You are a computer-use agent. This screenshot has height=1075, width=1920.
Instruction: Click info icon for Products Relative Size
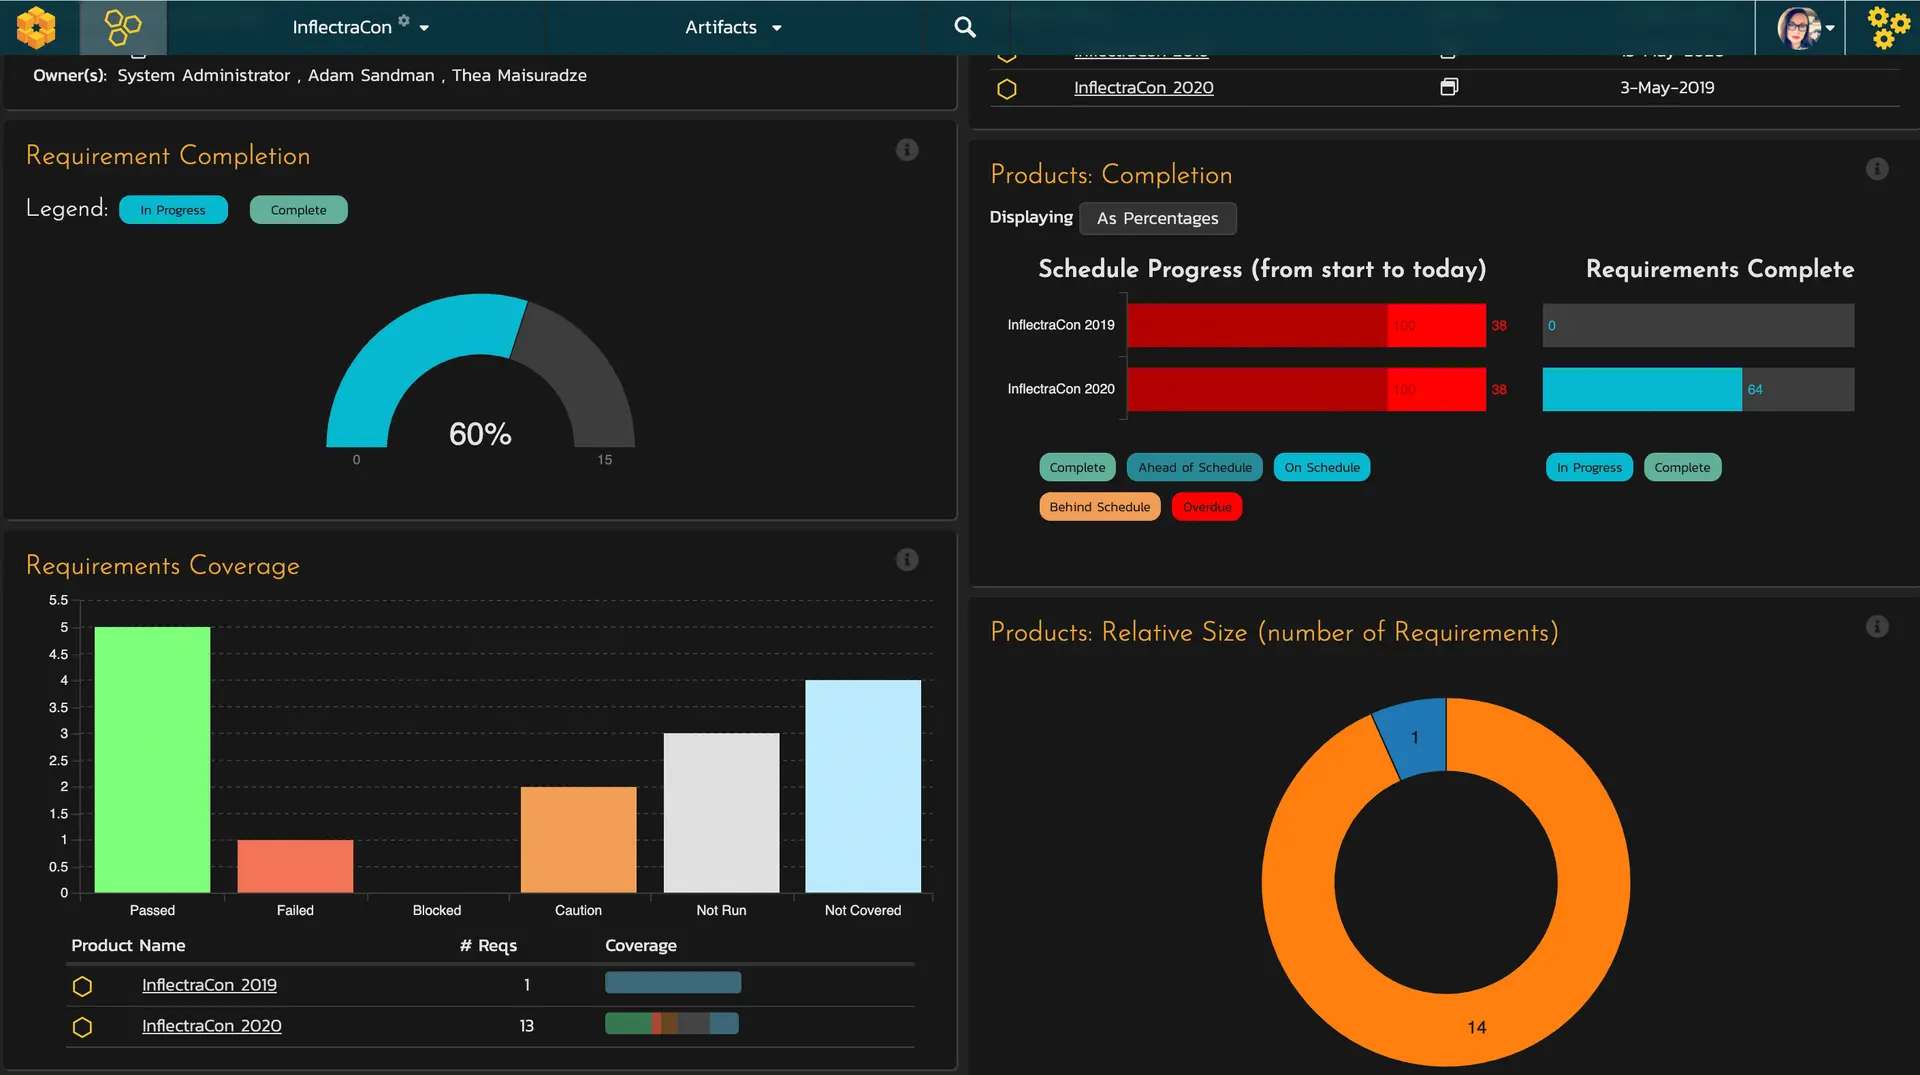pyautogui.click(x=1876, y=627)
